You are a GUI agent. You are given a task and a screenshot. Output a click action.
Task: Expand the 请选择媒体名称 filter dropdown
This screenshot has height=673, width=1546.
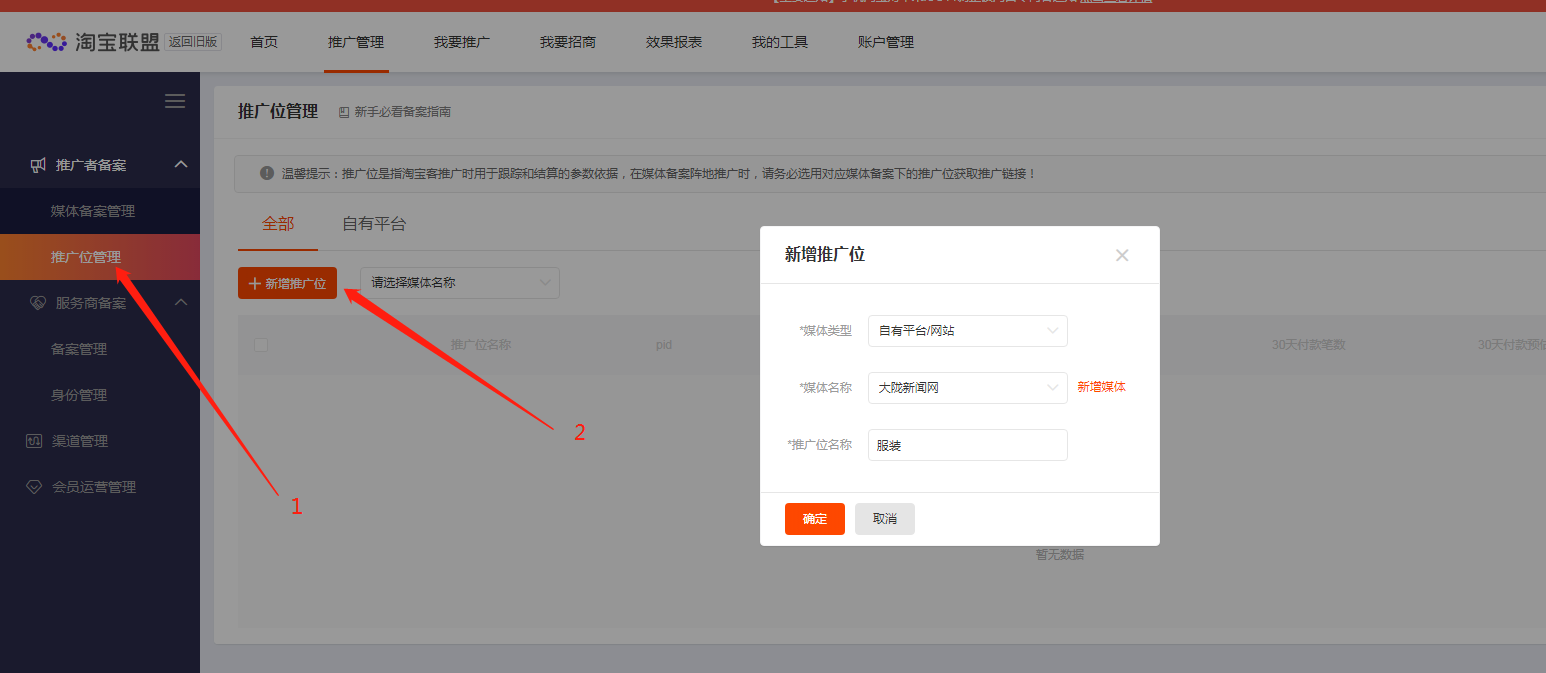tap(459, 283)
